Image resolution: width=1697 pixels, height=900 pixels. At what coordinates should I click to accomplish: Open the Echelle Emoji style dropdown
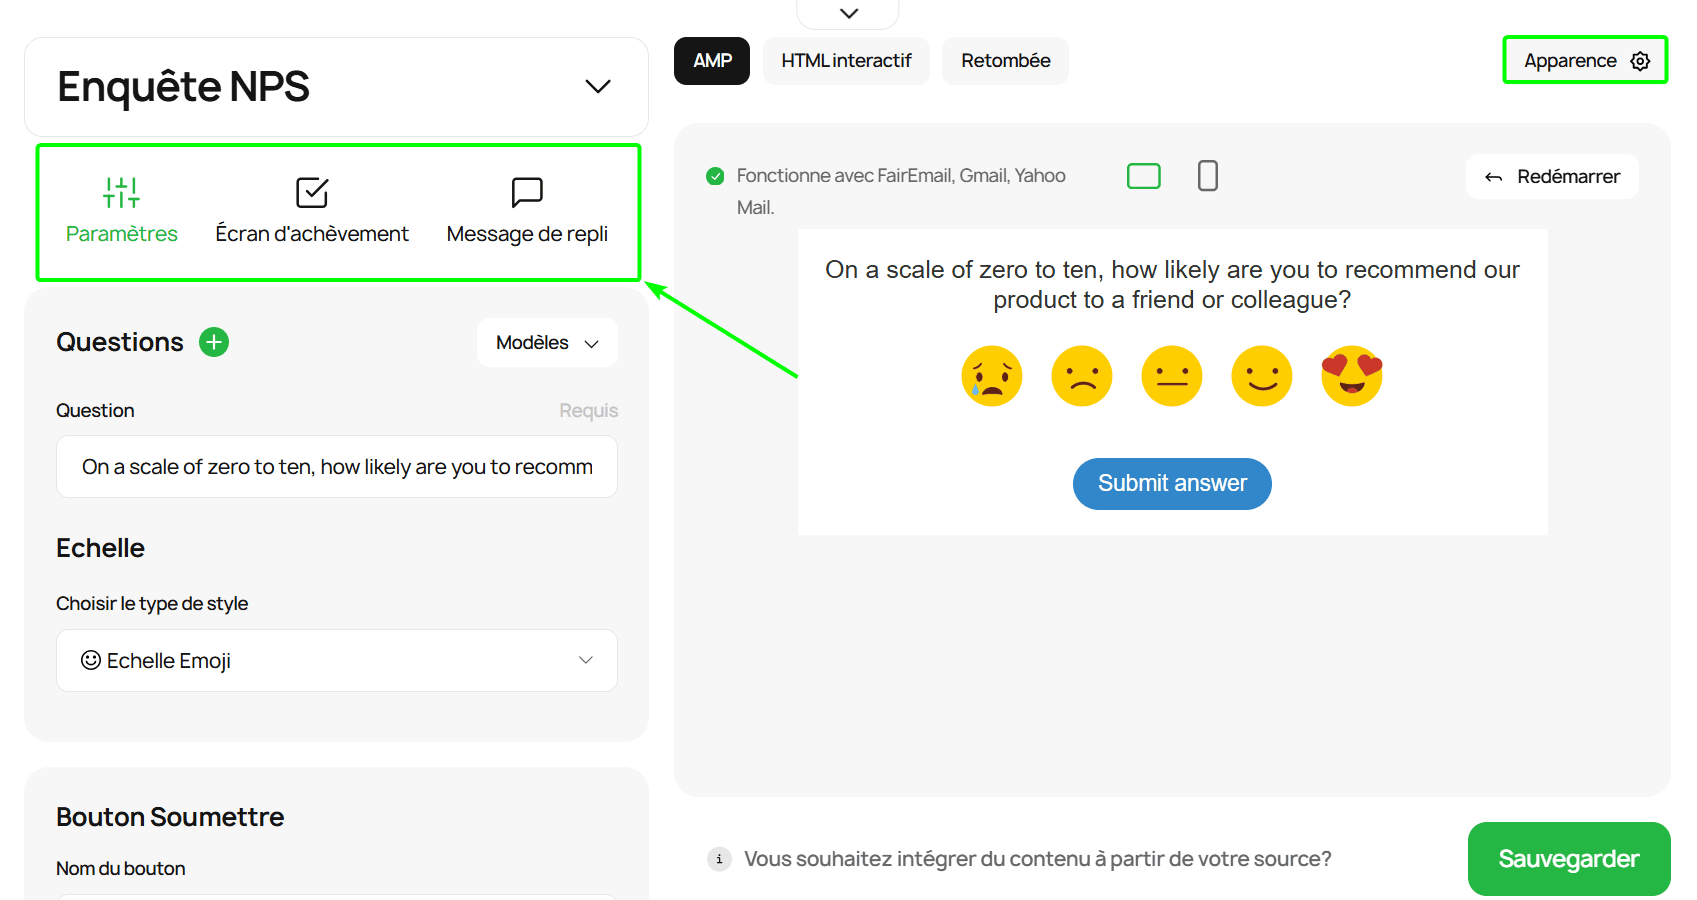click(336, 660)
